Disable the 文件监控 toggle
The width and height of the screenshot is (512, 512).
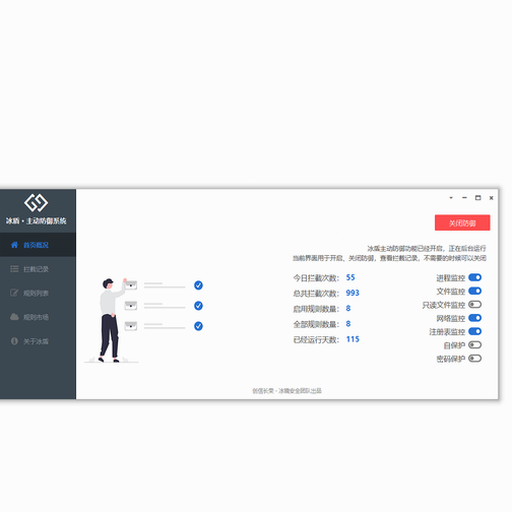[475, 291]
